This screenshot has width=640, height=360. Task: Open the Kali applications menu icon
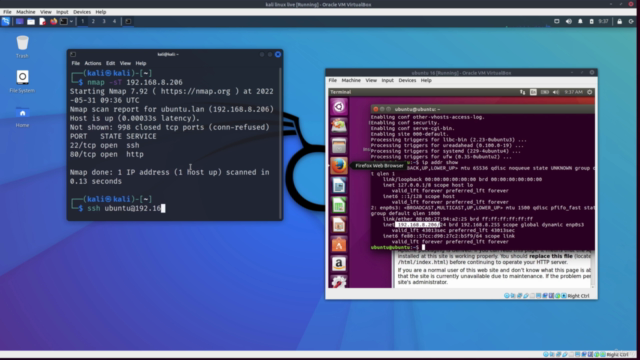(6, 21)
